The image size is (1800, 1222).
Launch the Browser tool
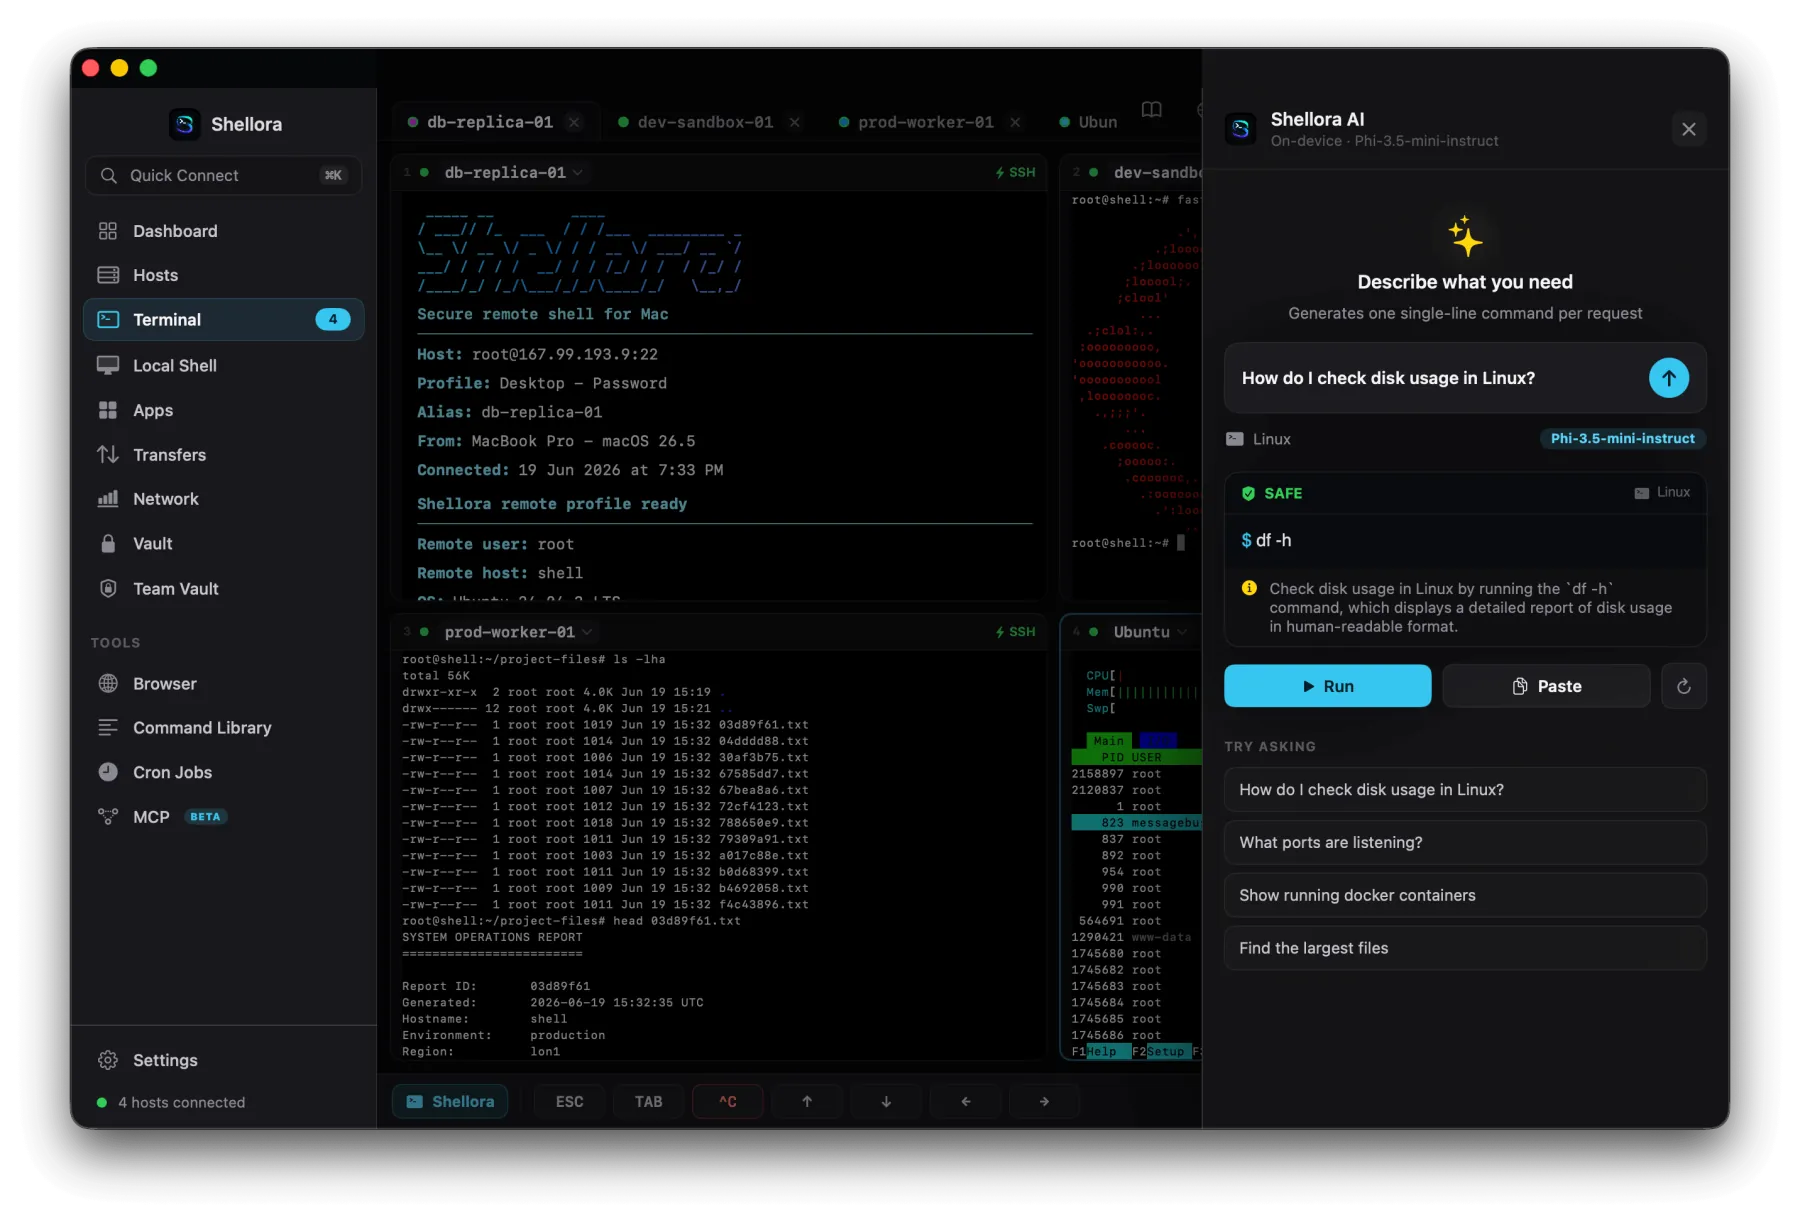click(x=223, y=684)
